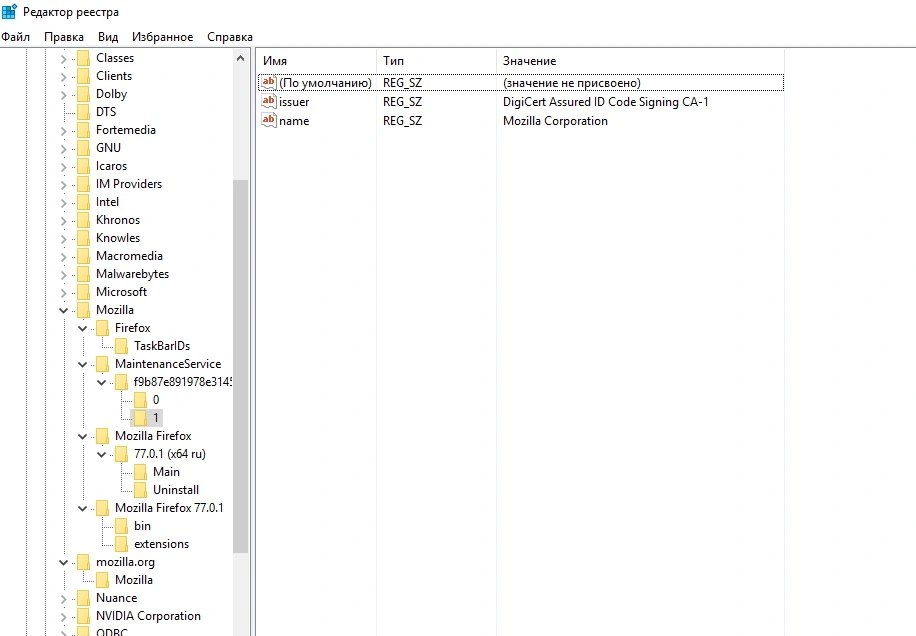This screenshot has width=916, height=636.
Task: Select folder icon of key 1
Action: pyautogui.click(x=140, y=418)
